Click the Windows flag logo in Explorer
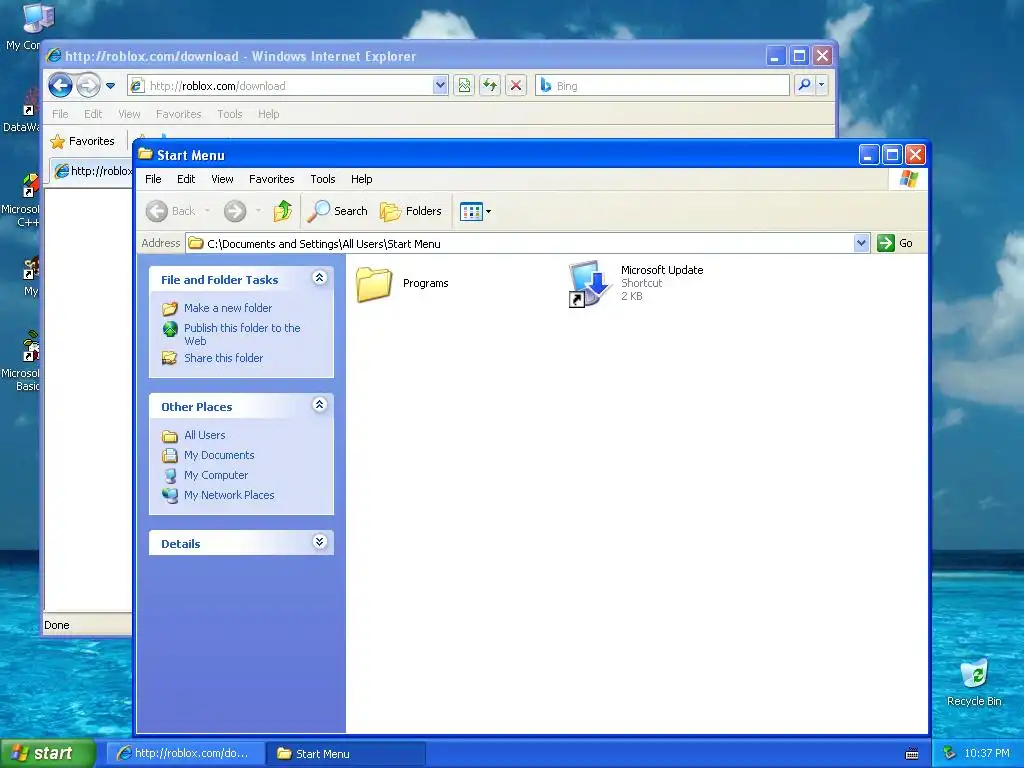1024x768 pixels. click(x=908, y=179)
